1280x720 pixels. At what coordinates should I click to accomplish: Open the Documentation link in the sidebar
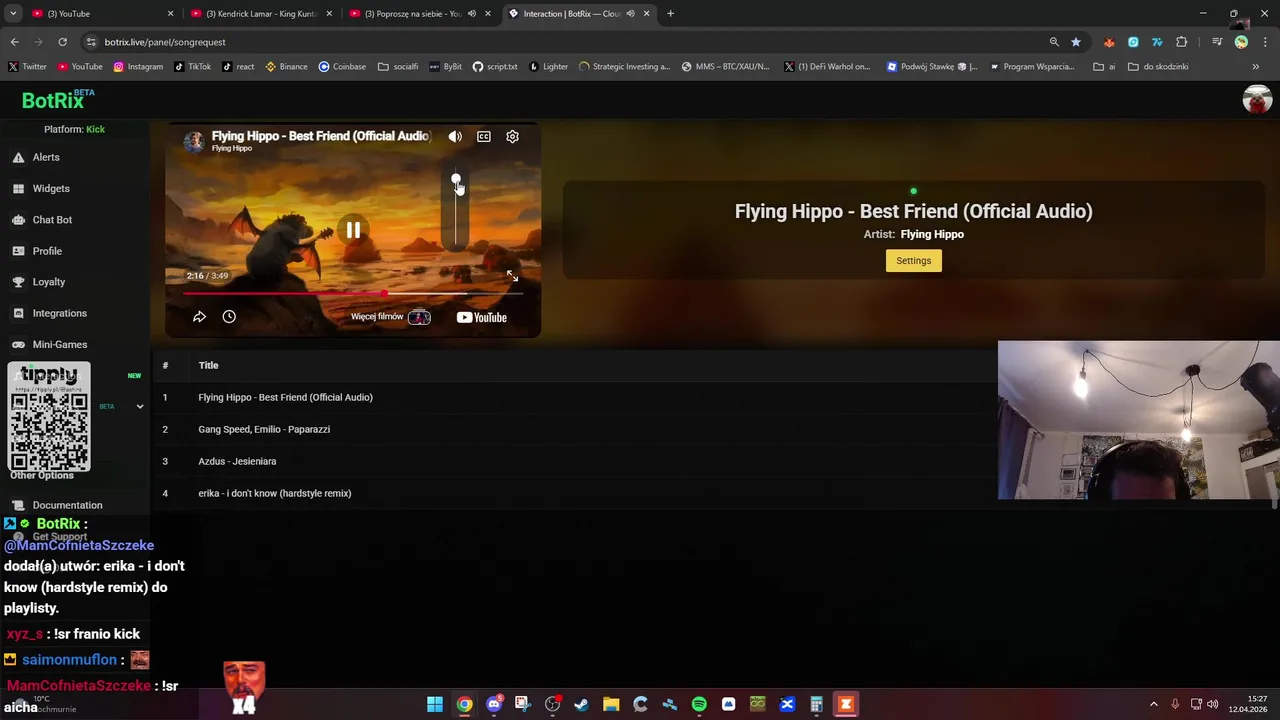pyautogui.click(x=67, y=505)
